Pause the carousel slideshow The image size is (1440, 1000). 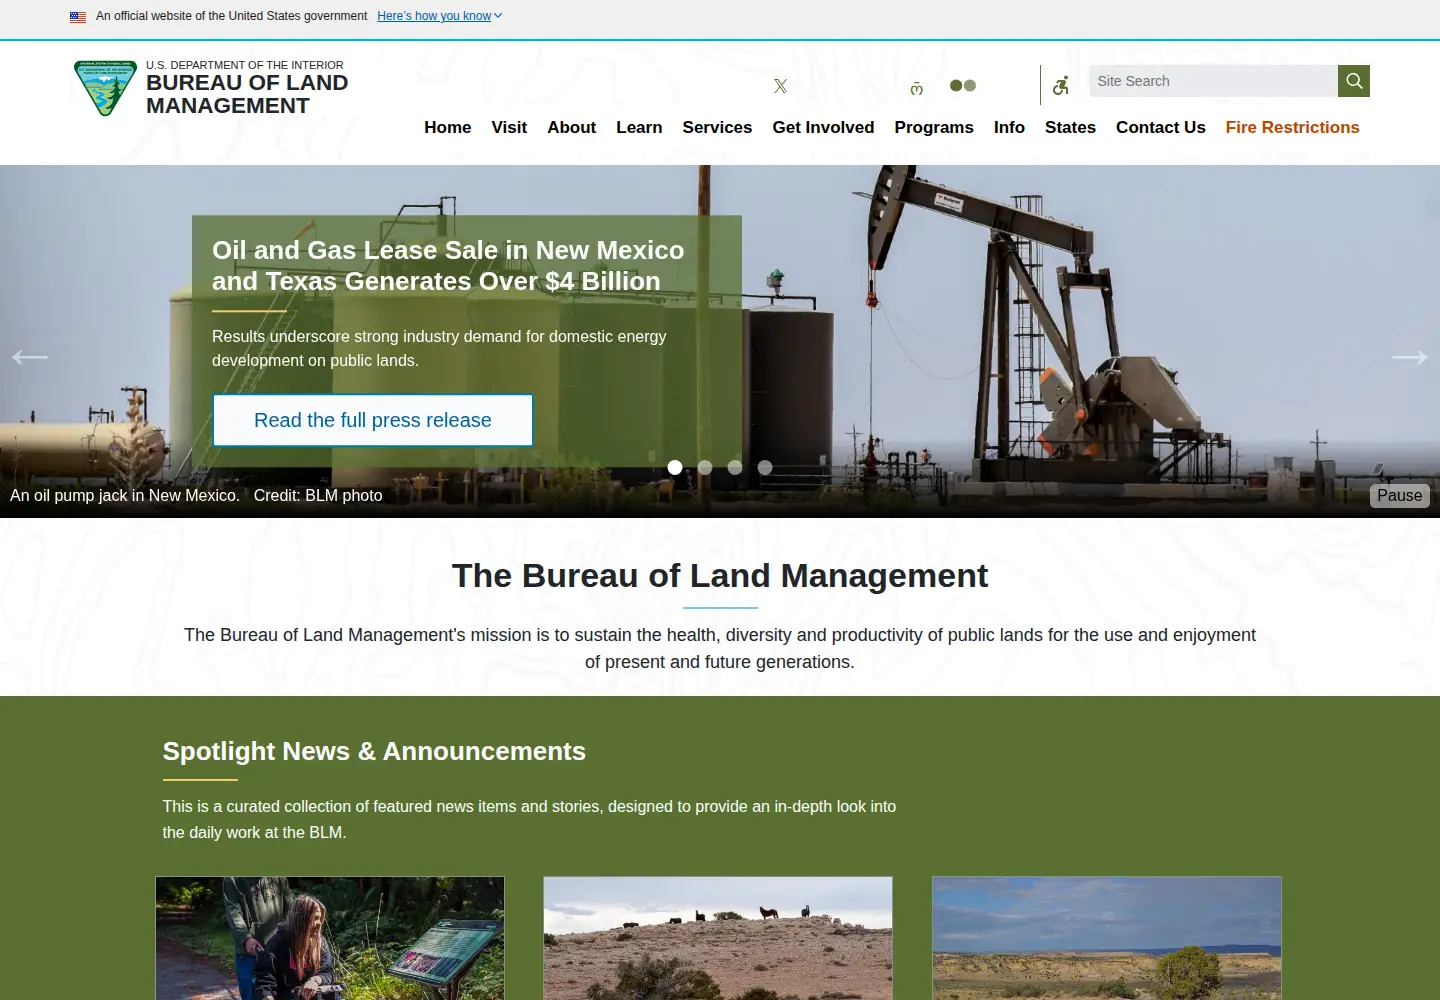(x=1400, y=496)
